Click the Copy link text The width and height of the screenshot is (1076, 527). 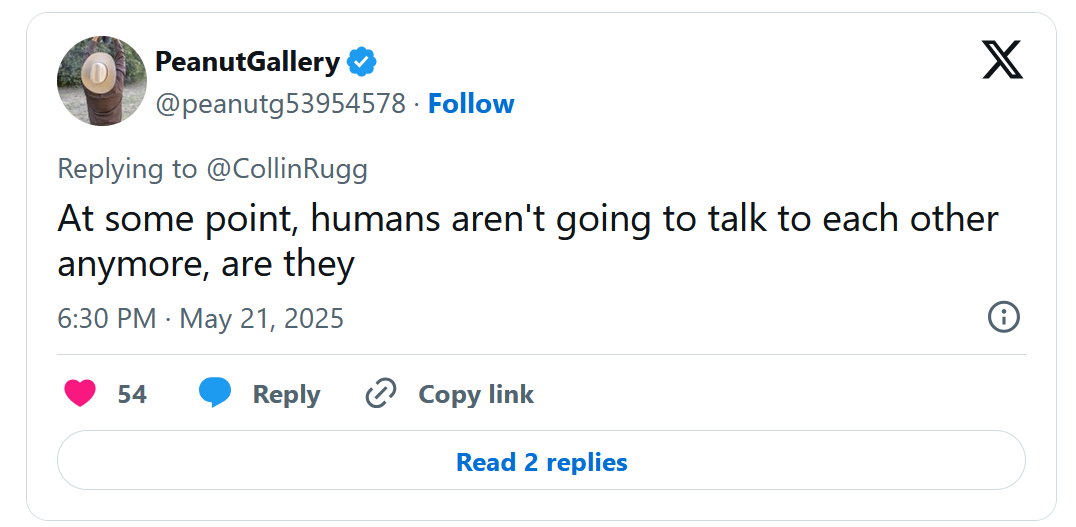475,394
